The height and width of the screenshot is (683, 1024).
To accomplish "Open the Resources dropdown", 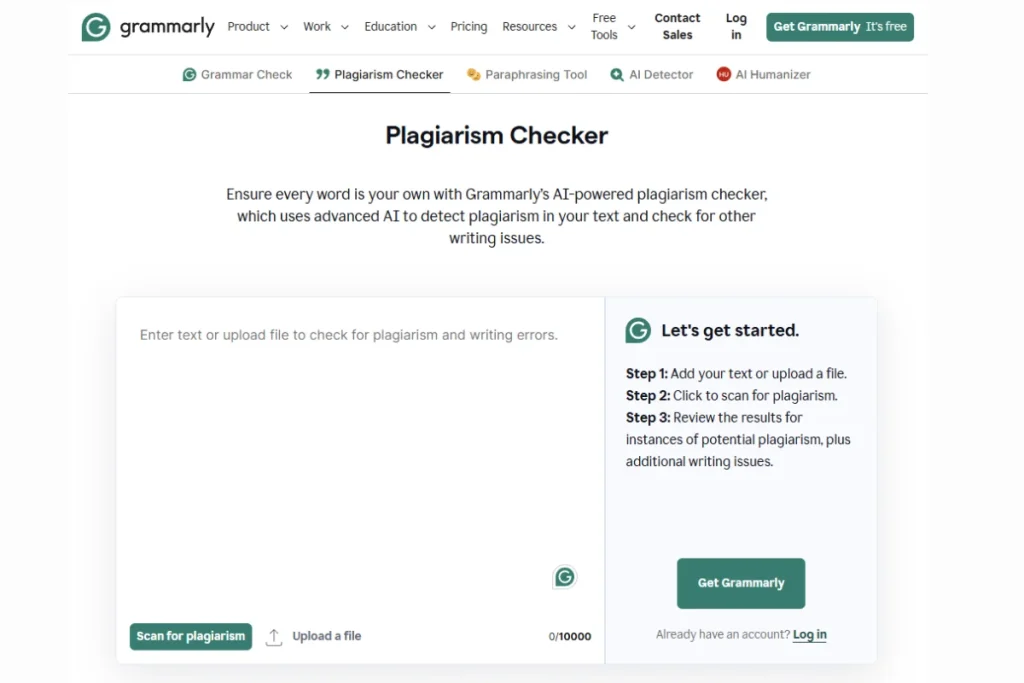I will pyautogui.click(x=539, y=27).
